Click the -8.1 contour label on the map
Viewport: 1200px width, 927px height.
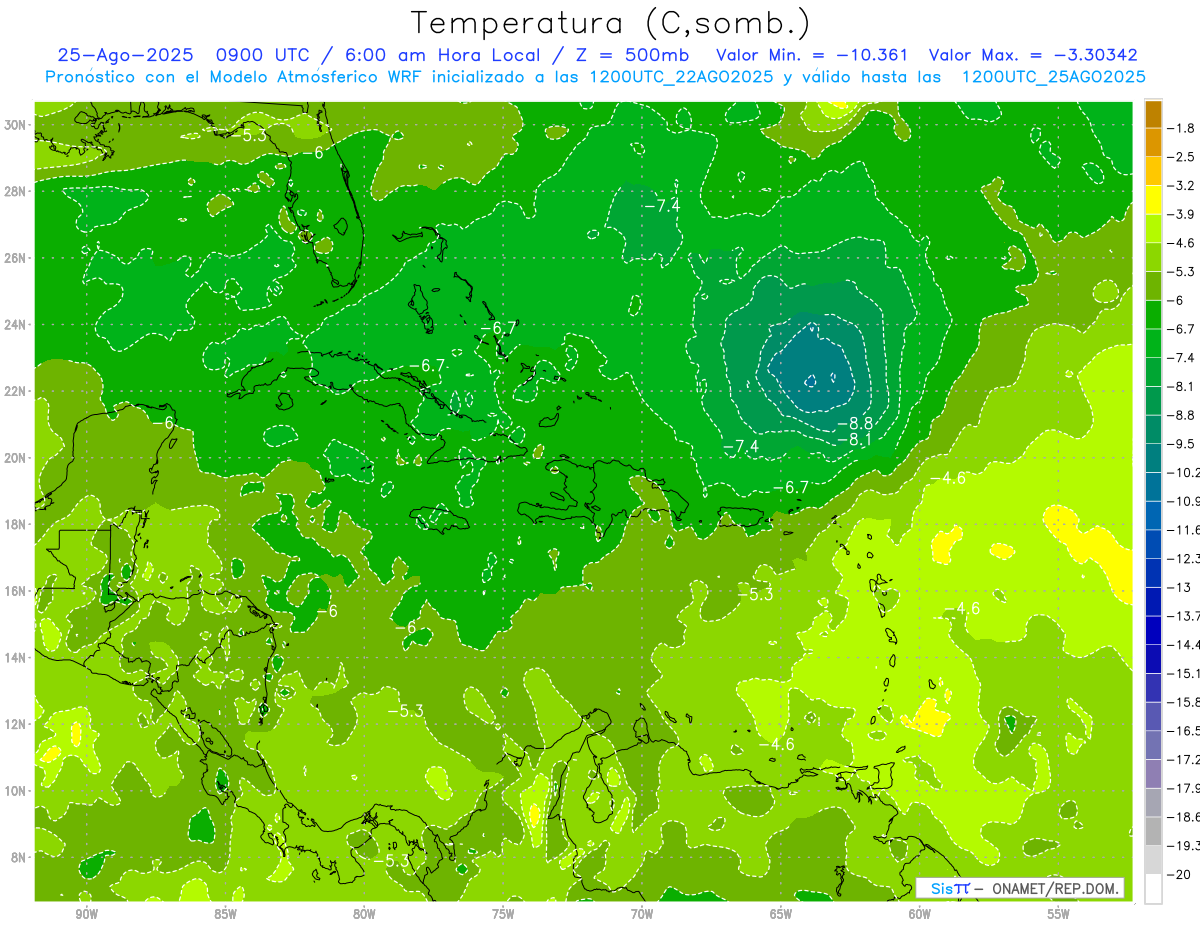pyautogui.click(x=855, y=439)
